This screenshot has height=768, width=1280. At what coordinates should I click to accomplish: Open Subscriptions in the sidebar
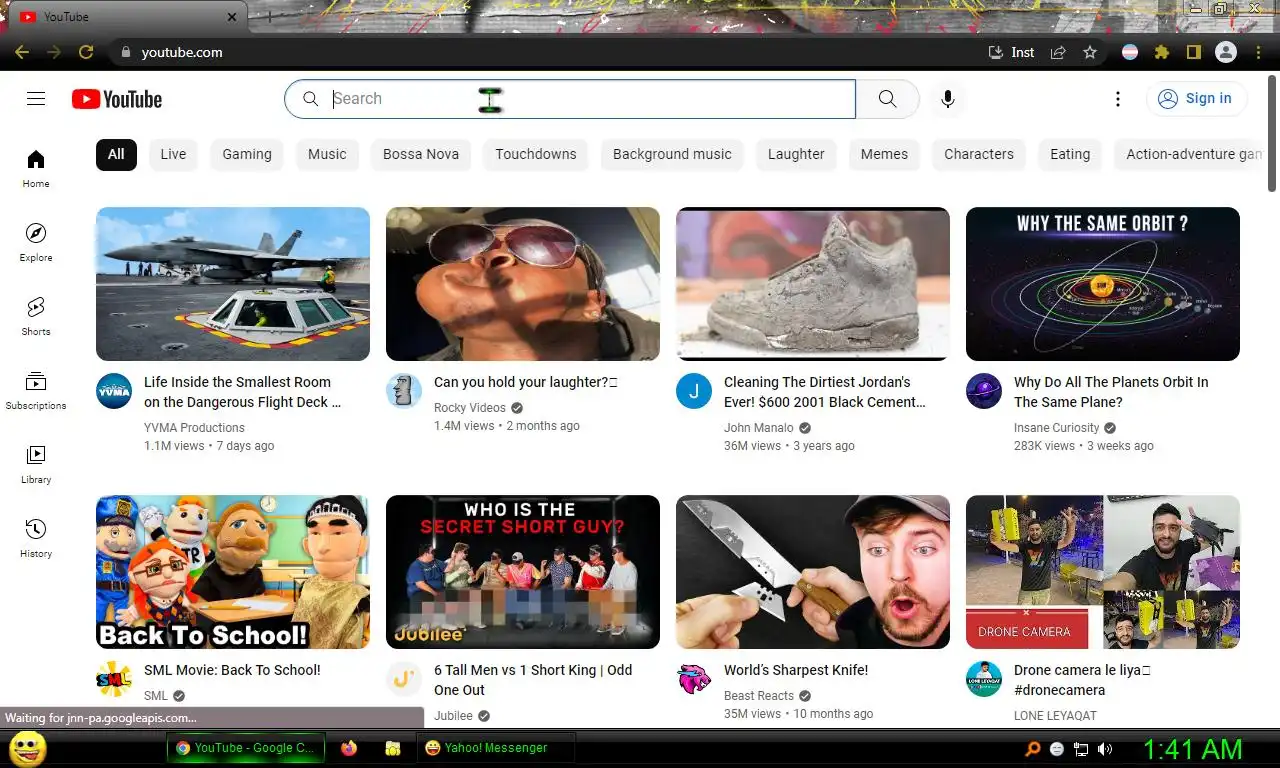pos(36,390)
